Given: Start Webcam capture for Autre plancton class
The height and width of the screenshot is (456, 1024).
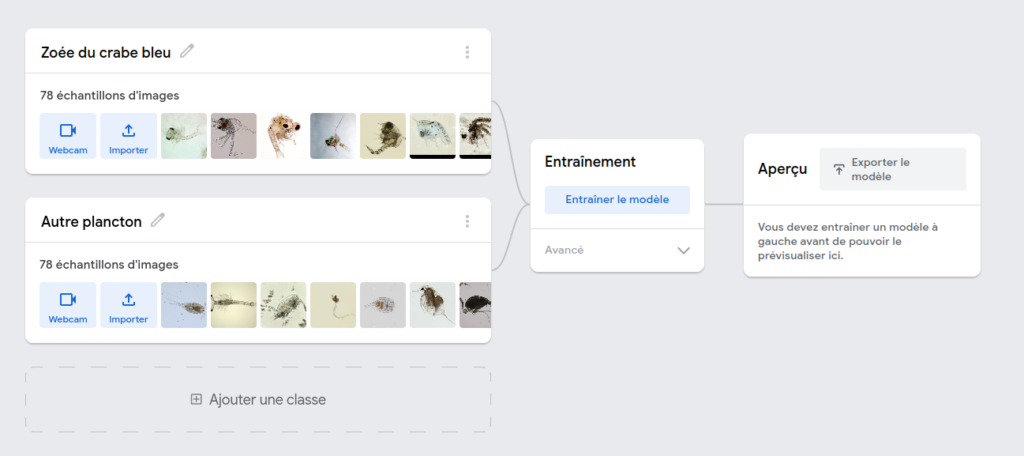Looking at the screenshot, I should point(68,305).
